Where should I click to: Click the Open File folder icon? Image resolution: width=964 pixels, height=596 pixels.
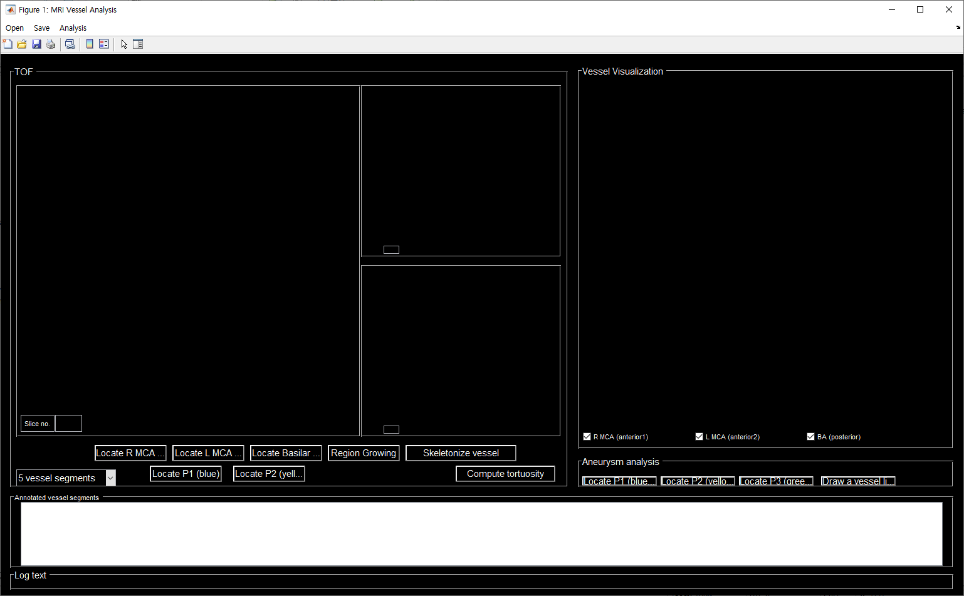coord(22,44)
